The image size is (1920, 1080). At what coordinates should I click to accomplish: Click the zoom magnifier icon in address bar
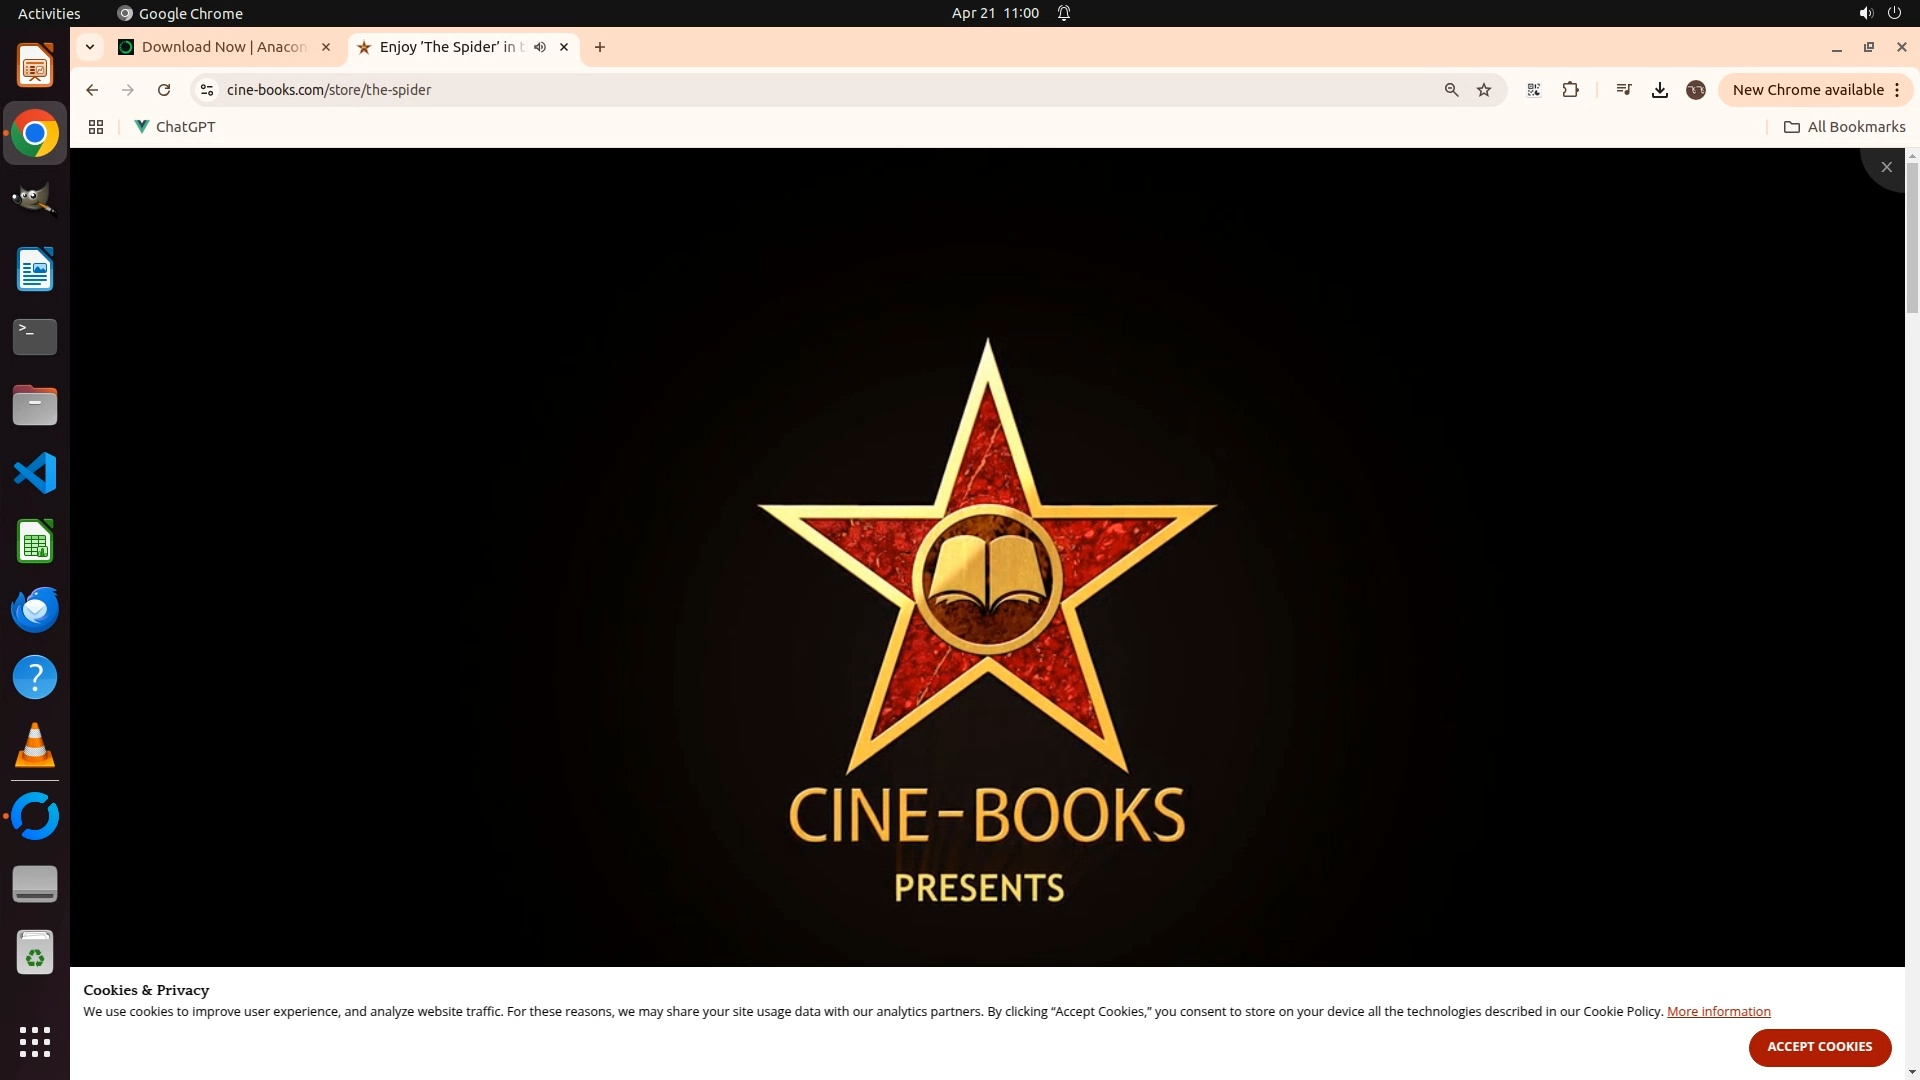click(x=1451, y=90)
